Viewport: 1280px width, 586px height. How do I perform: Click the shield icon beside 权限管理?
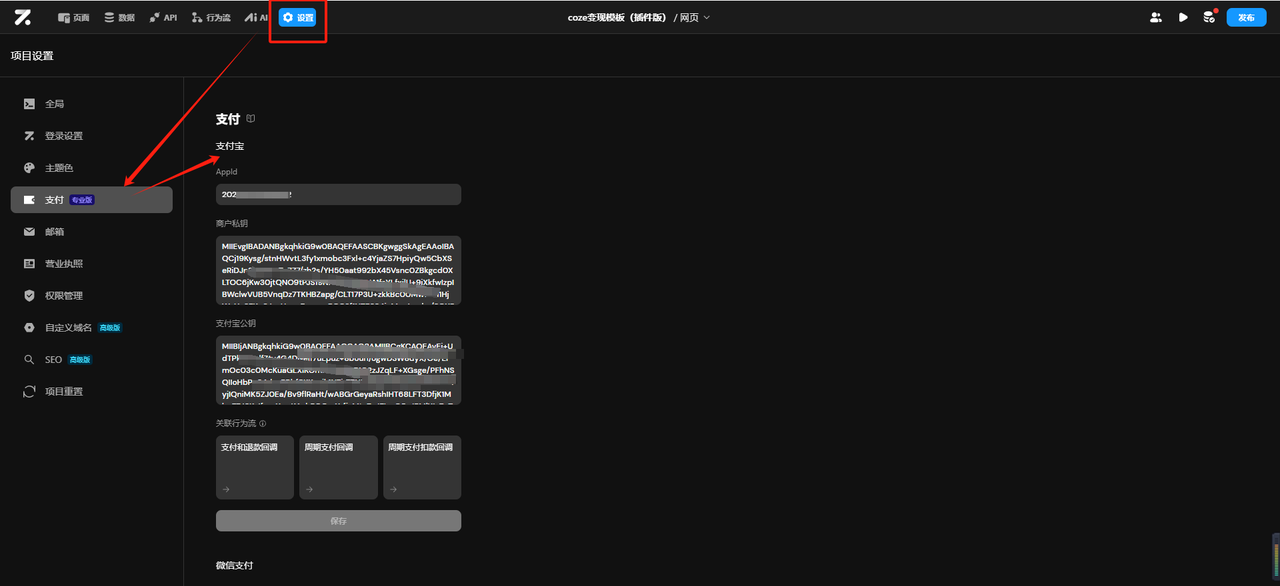pos(30,296)
